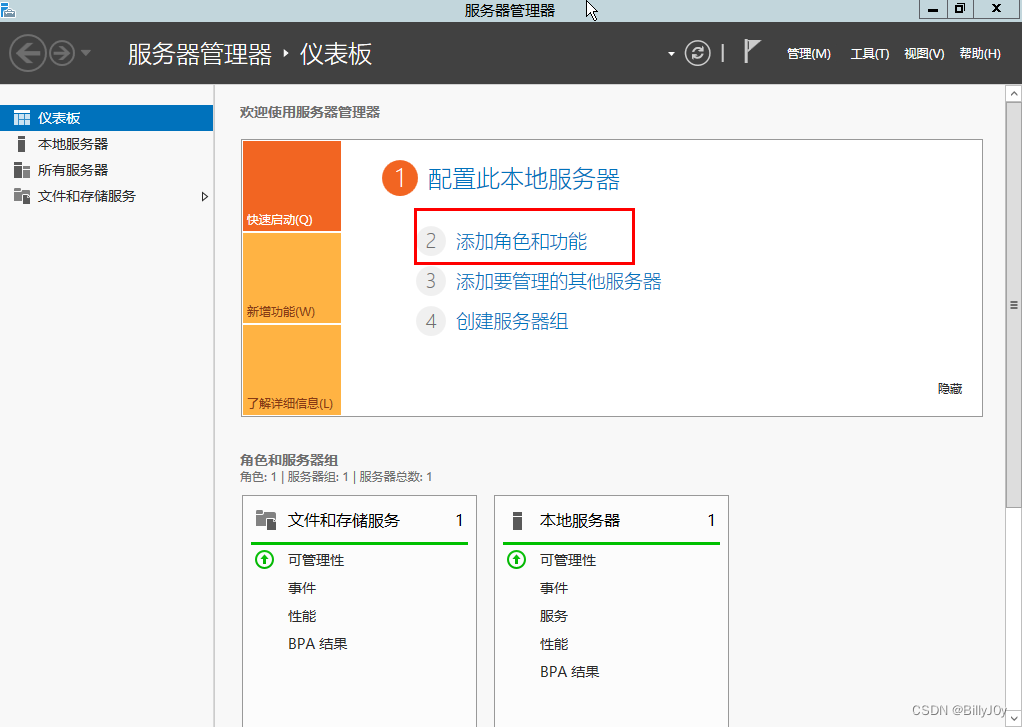The height and width of the screenshot is (727, 1022).
Task: Restore down the 服务器管理器 window
Action: pos(960,8)
